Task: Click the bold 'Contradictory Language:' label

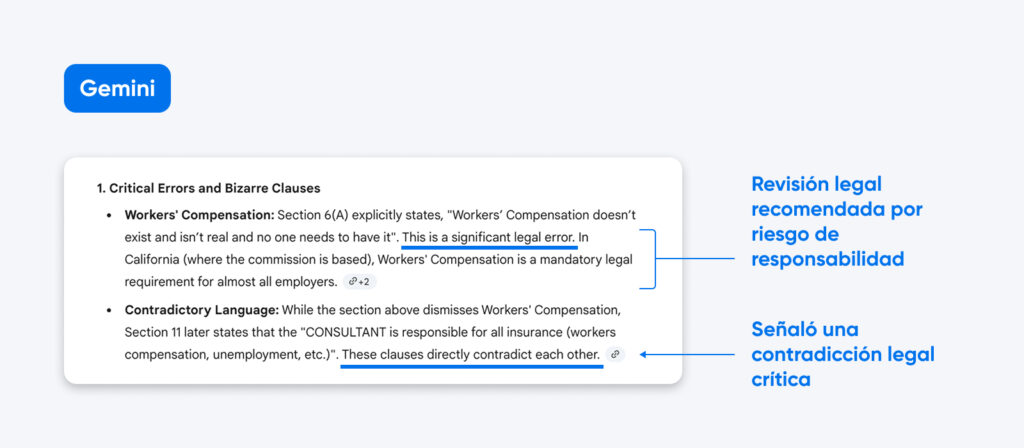Action: [x=186, y=310]
